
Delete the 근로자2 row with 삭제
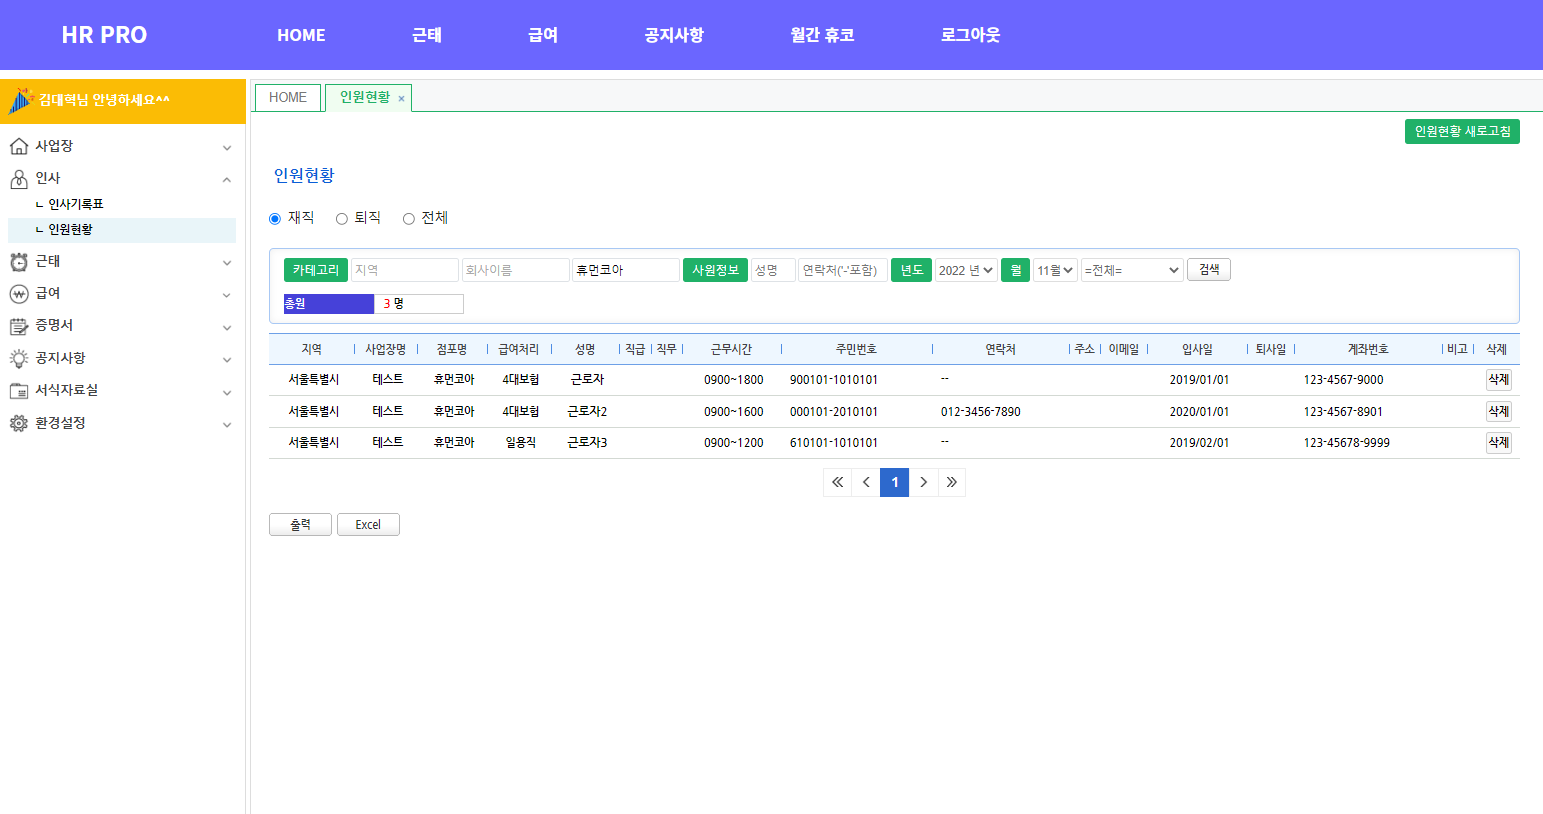pyautogui.click(x=1498, y=412)
